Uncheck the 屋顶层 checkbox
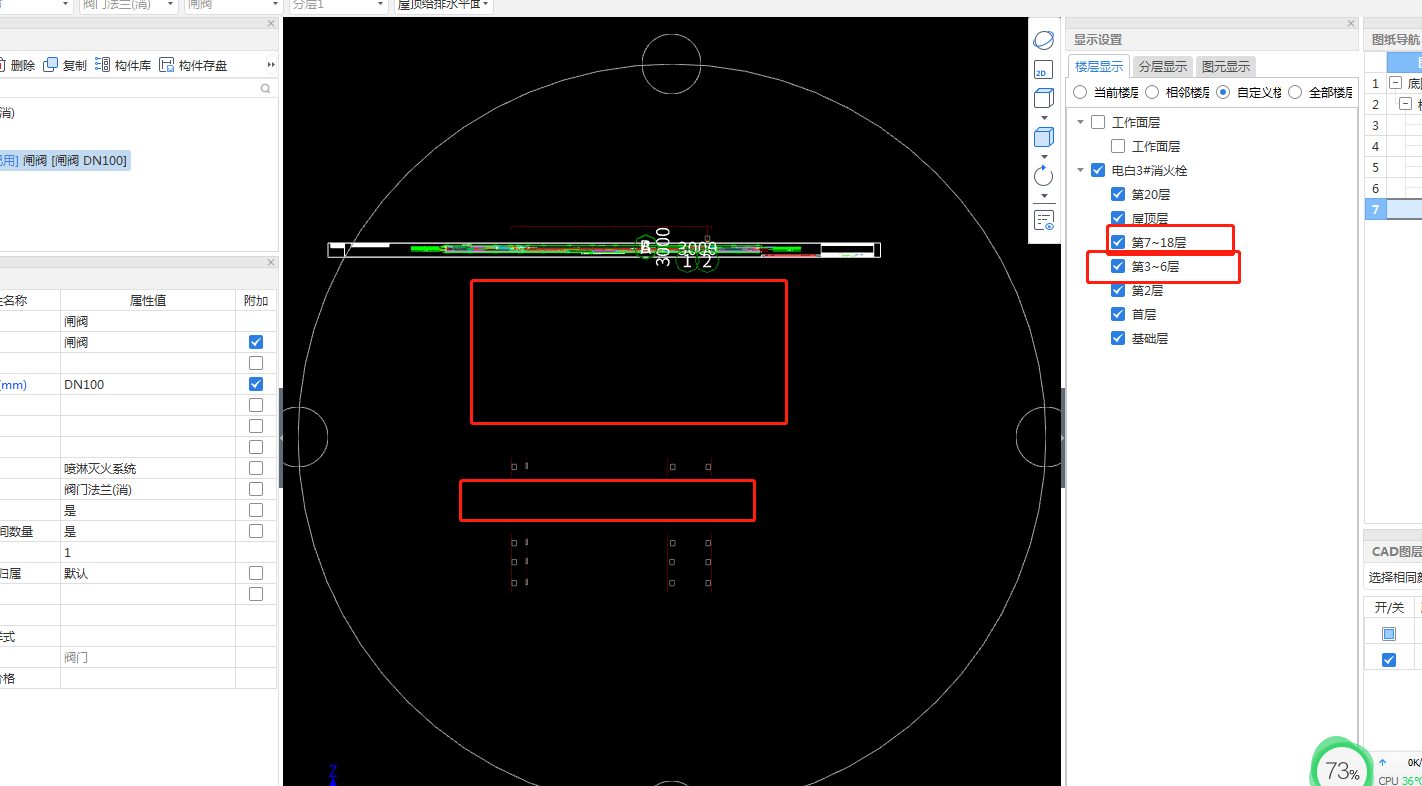 [x=1118, y=218]
